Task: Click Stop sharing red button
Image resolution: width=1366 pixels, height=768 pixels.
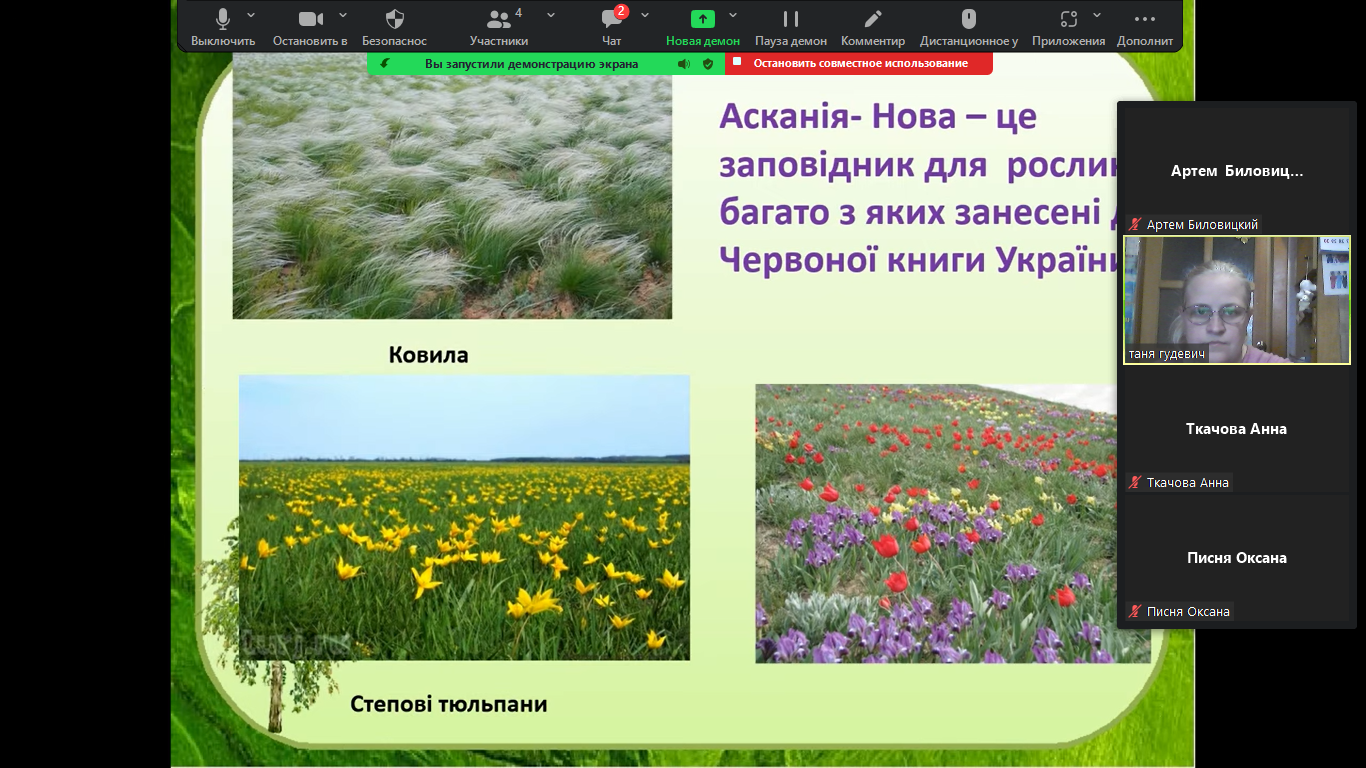Action: pos(859,63)
